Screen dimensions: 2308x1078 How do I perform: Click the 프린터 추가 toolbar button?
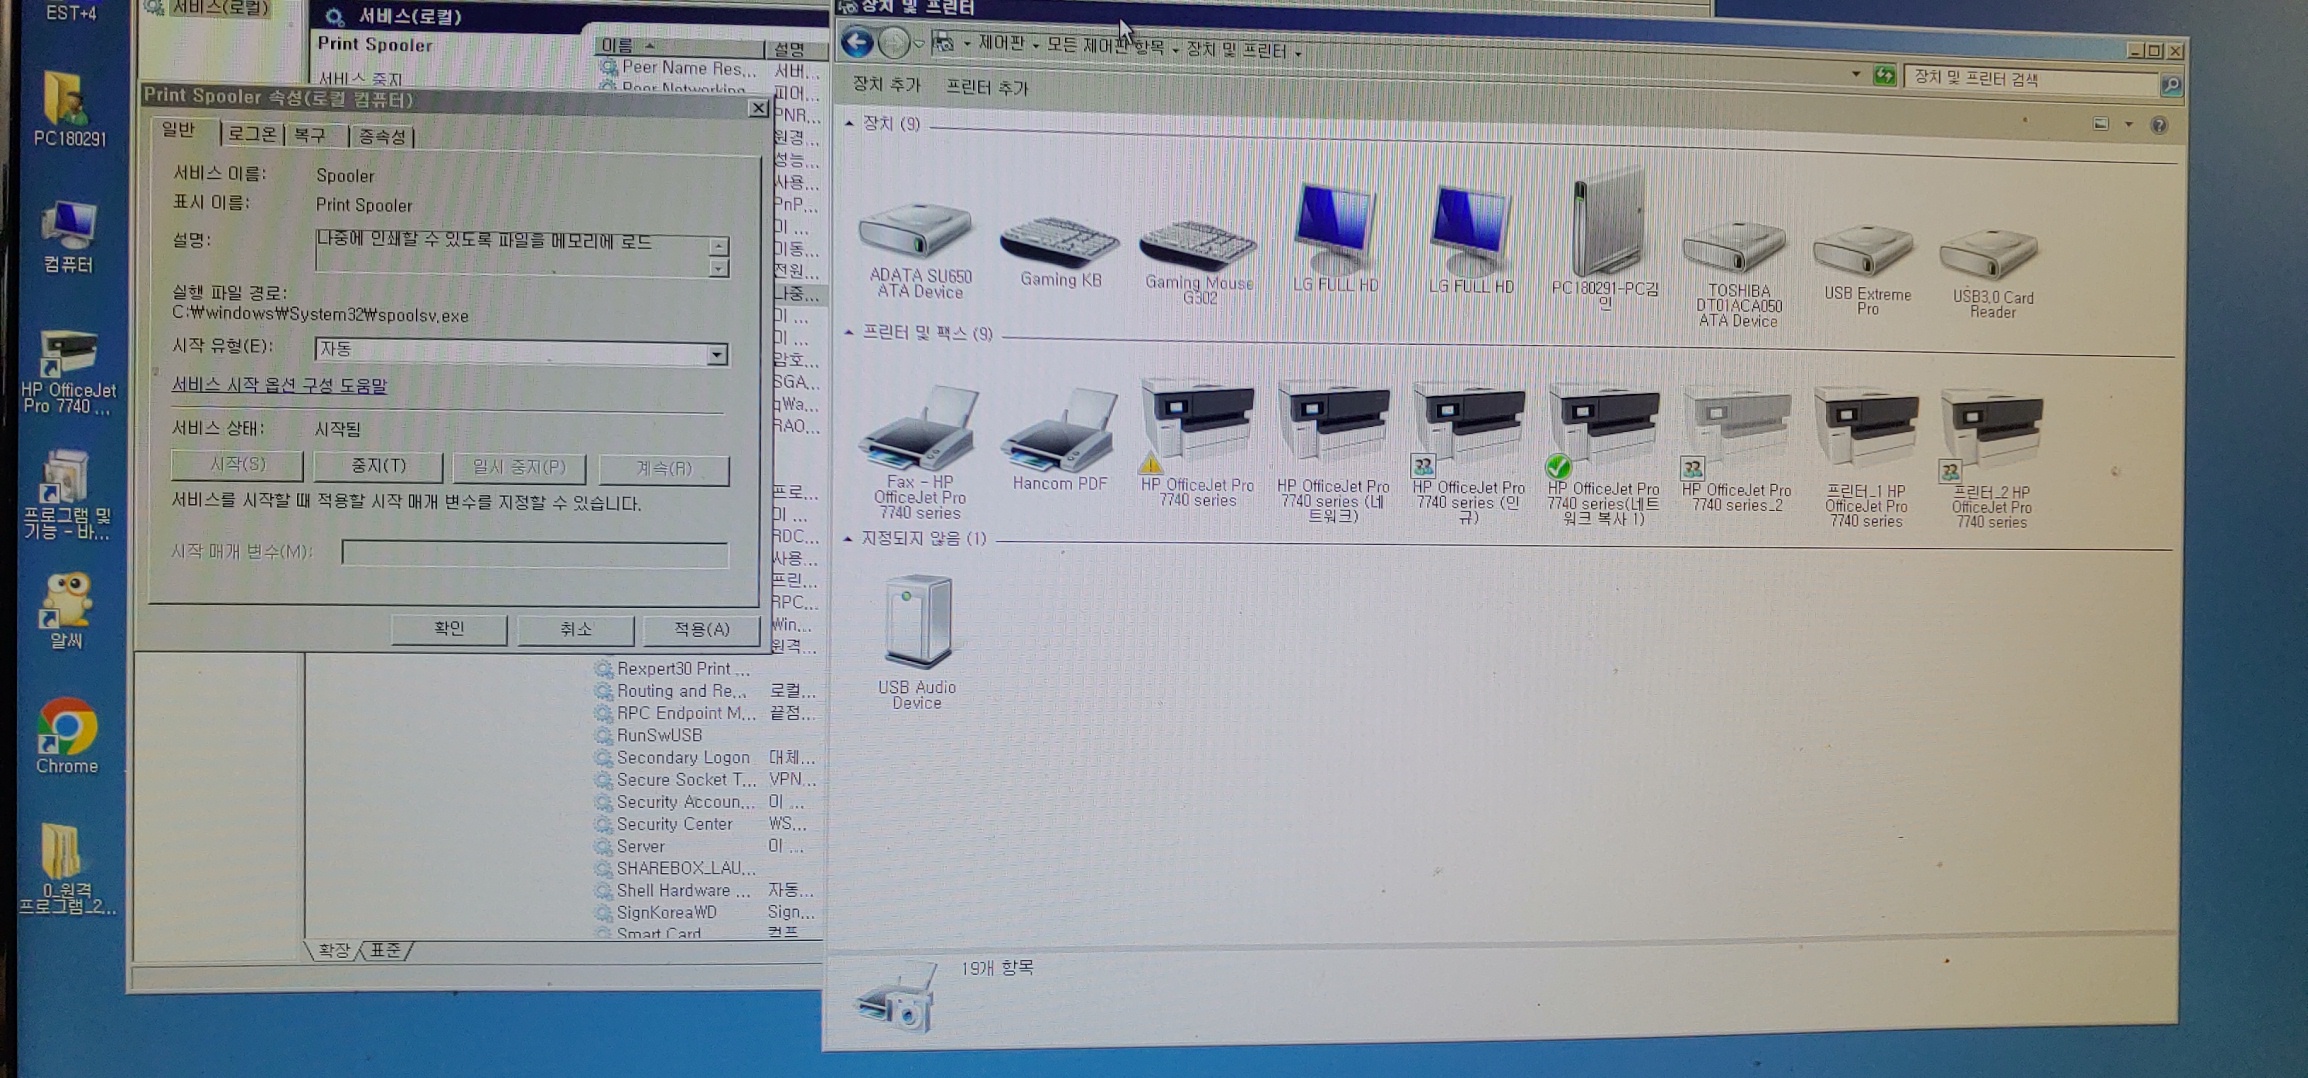[x=986, y=88]
